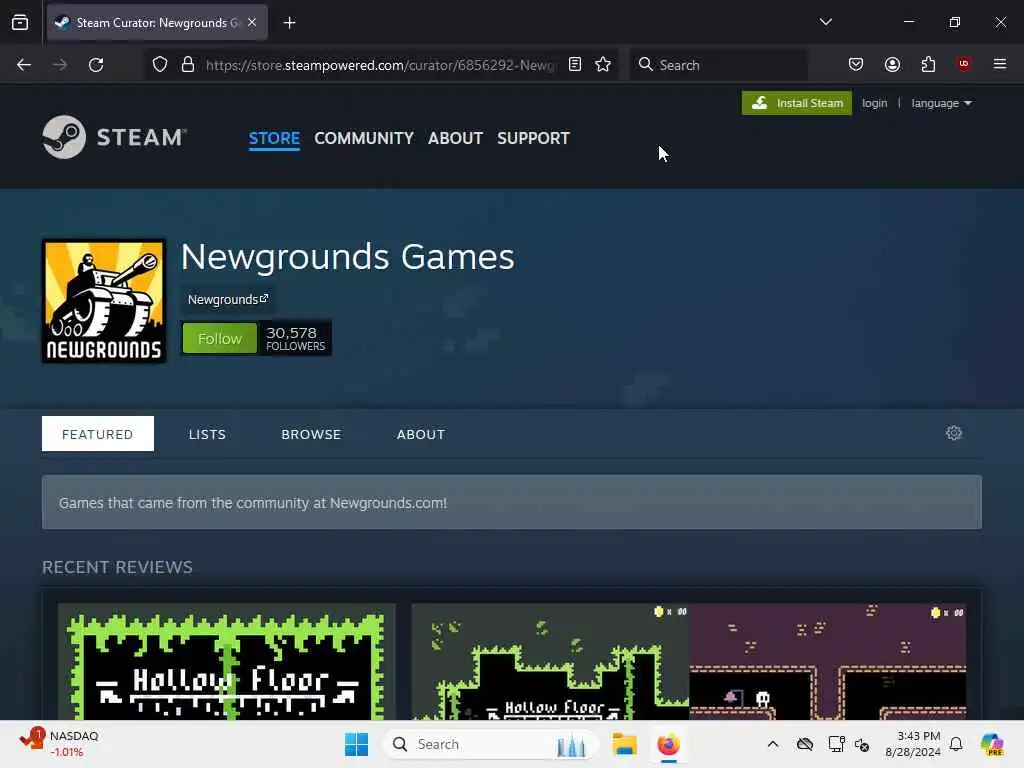Viewport: 1024px width, 768px height.
Task: Go forward to the next page
Action: coord(60,65)
